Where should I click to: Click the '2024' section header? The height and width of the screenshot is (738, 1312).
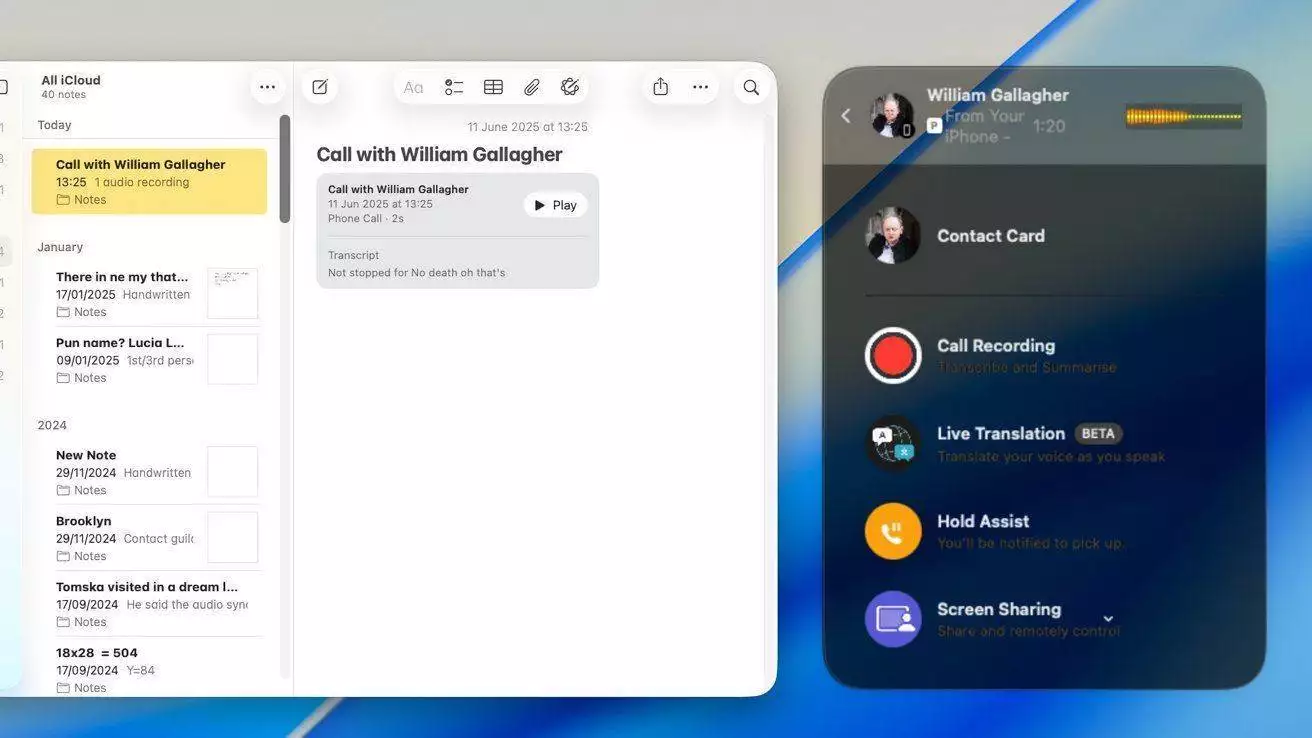click(x=52, y=425)
